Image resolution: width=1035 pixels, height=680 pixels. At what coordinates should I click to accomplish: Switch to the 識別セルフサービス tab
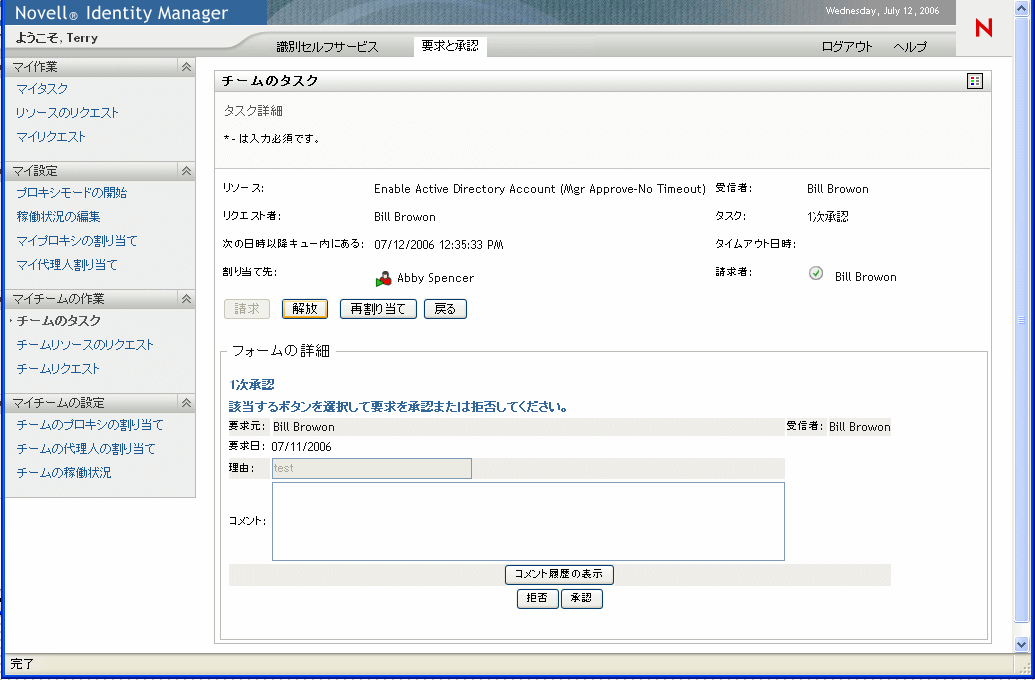point(327,46)
